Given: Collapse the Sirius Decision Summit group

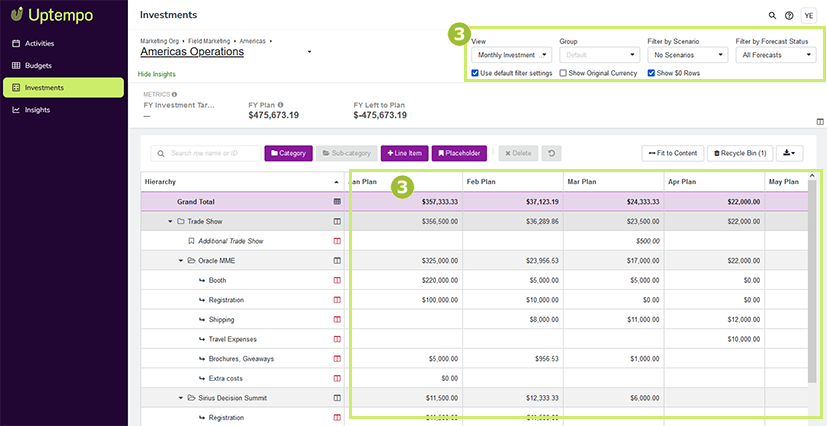Looking at the screenshot, I should 181,398.
